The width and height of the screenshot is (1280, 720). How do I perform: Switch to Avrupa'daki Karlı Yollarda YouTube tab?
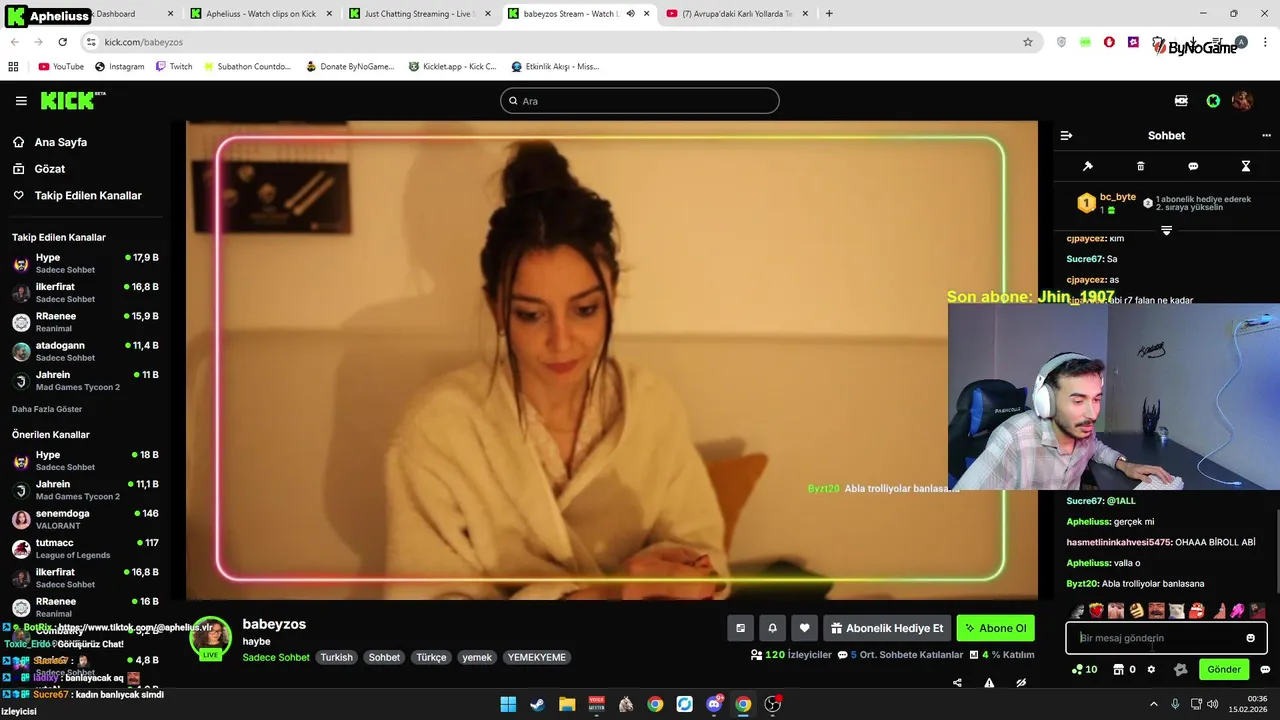pos(737,14)
